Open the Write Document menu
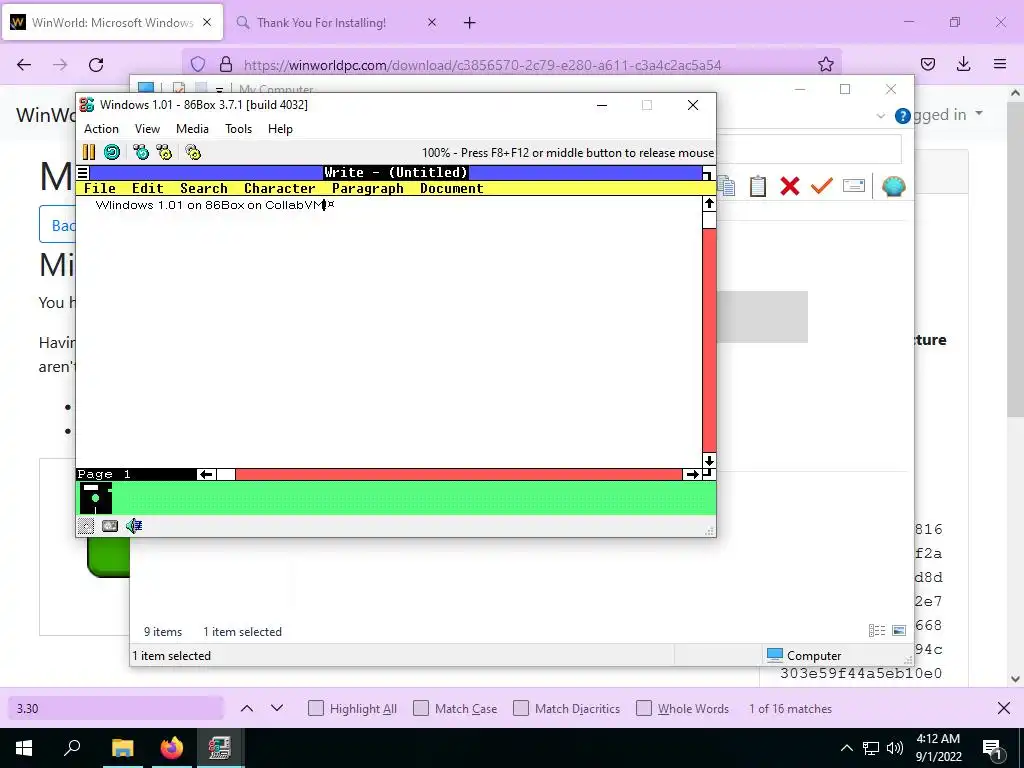Image resolution: width=1024 pixels, height=768 pixels. point(451,188)
